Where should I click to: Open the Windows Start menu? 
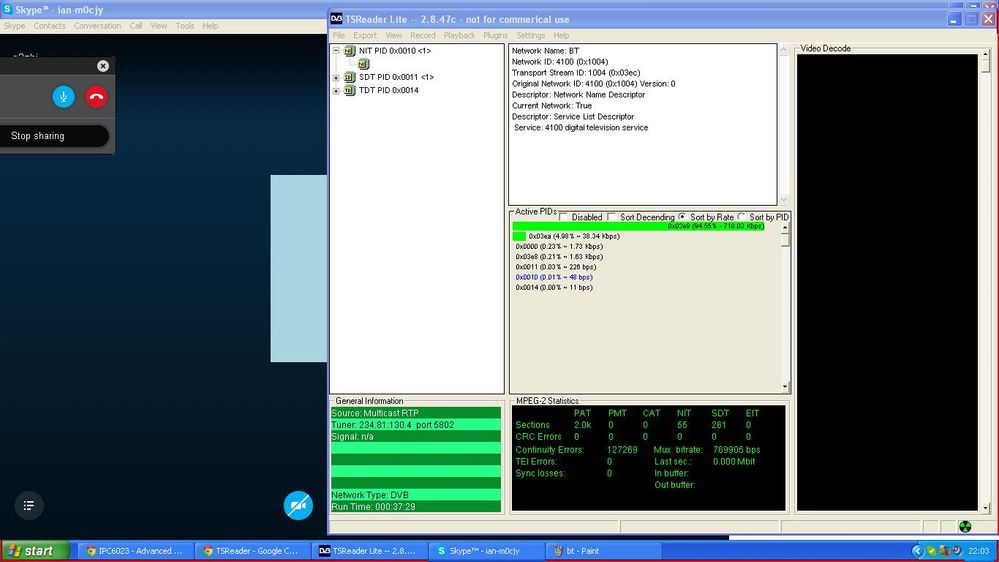pyautogui.click(x=35, y=551)
